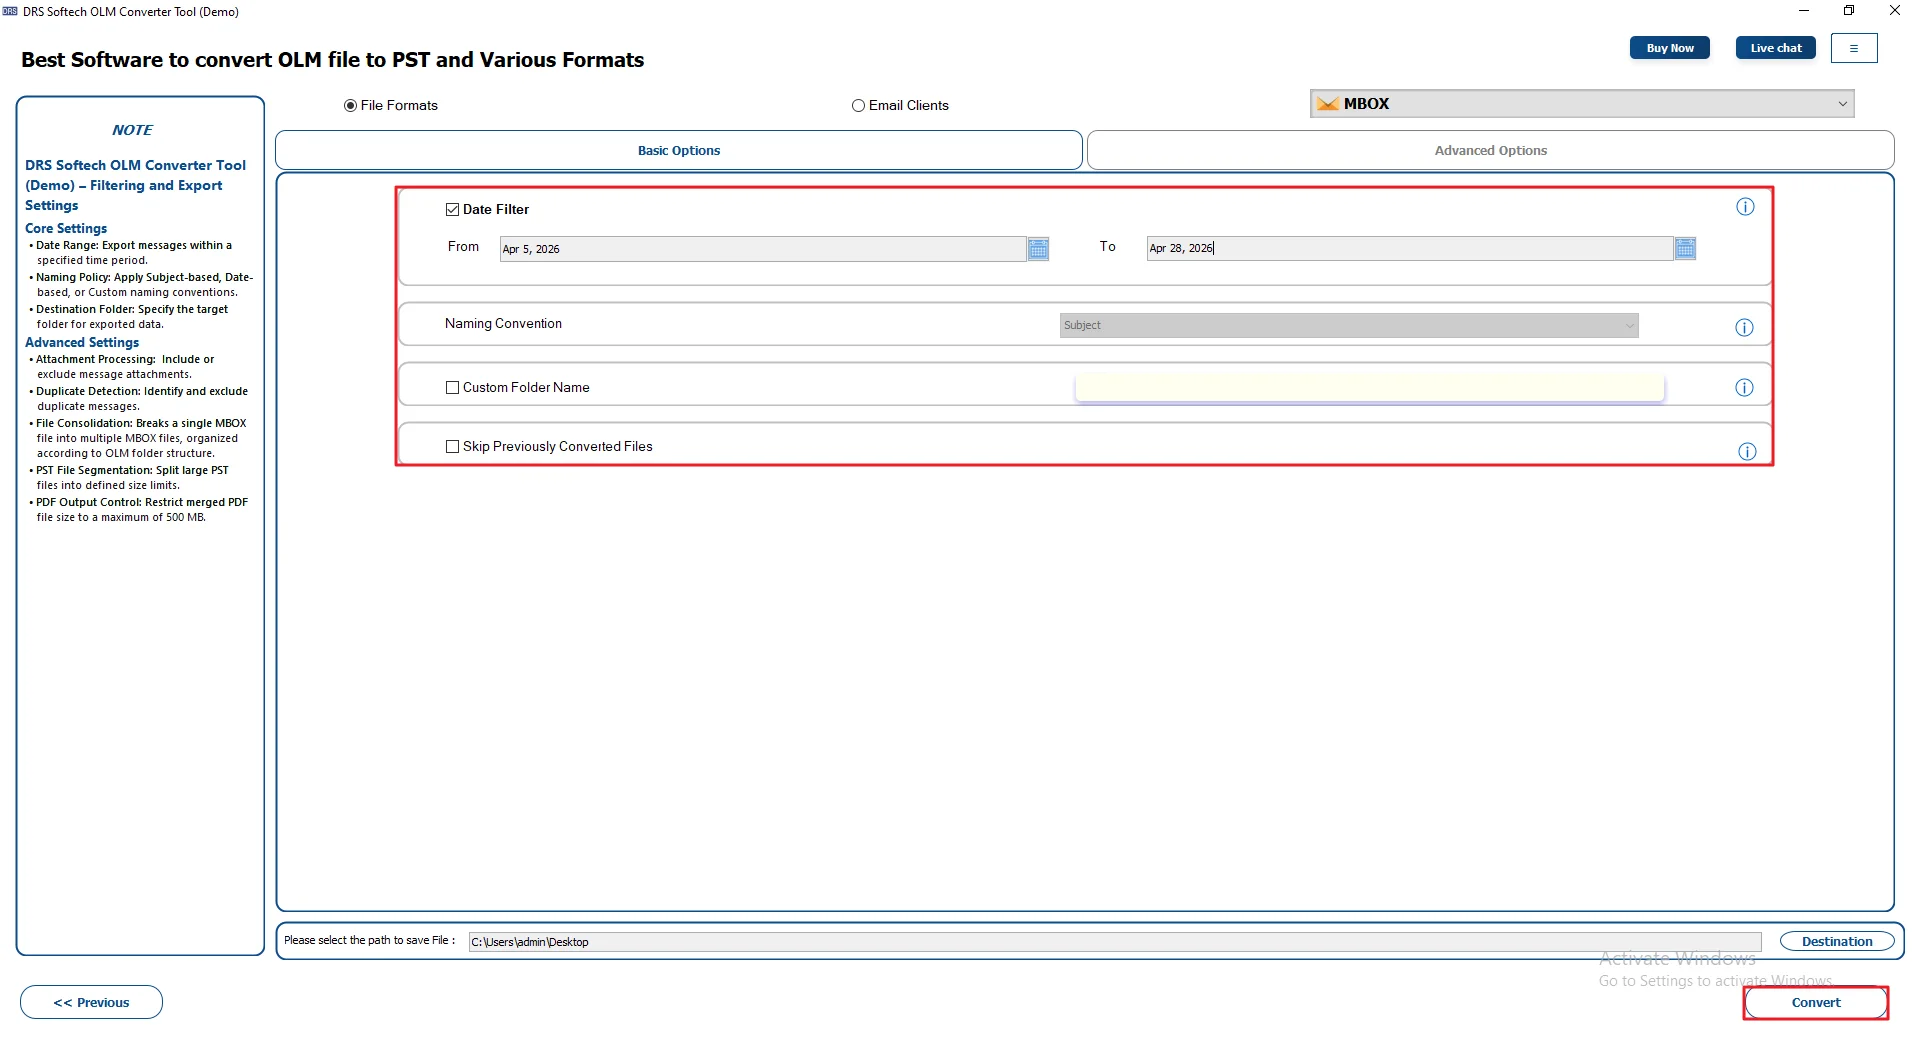The height and width of the screenshot is (1040, 1920).
Task: Click the From date field Apr 5, 2026
Action: click(763, 249)
